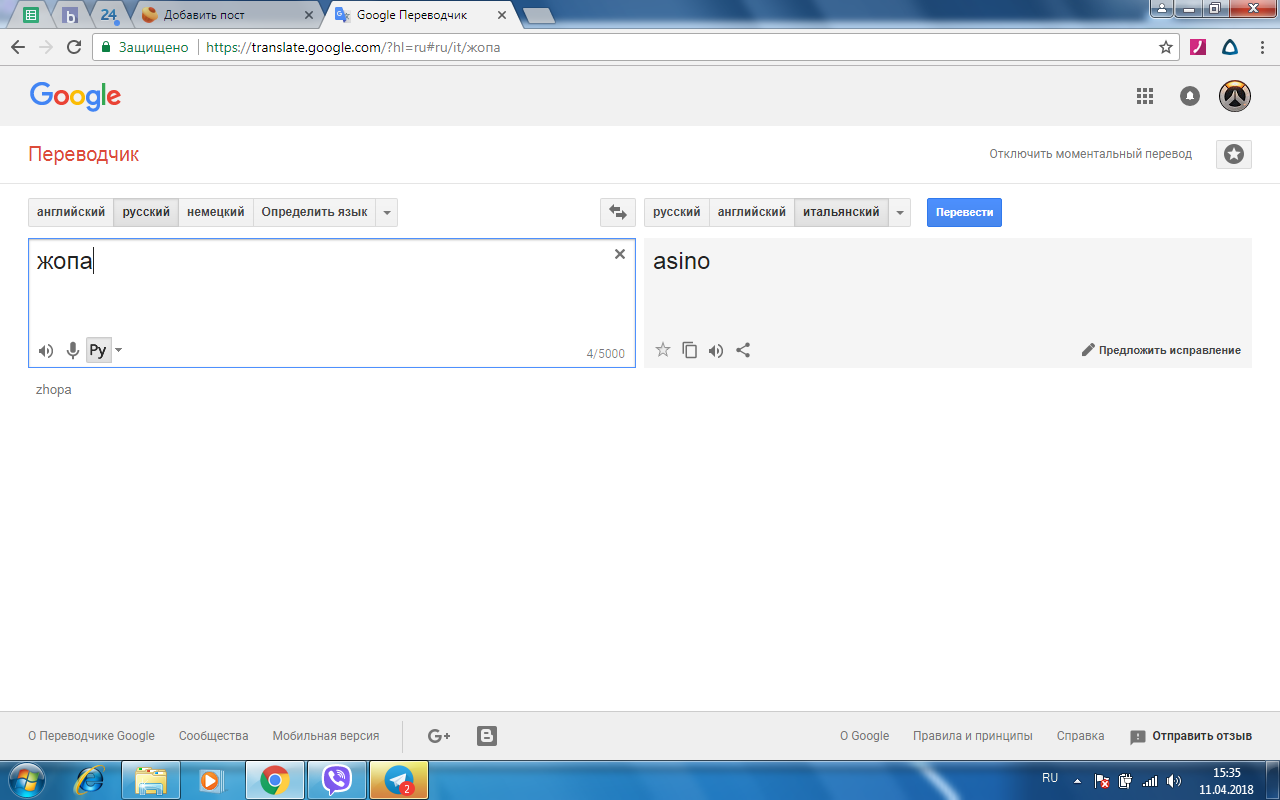Expand source language dropdown list

point(387,212)
